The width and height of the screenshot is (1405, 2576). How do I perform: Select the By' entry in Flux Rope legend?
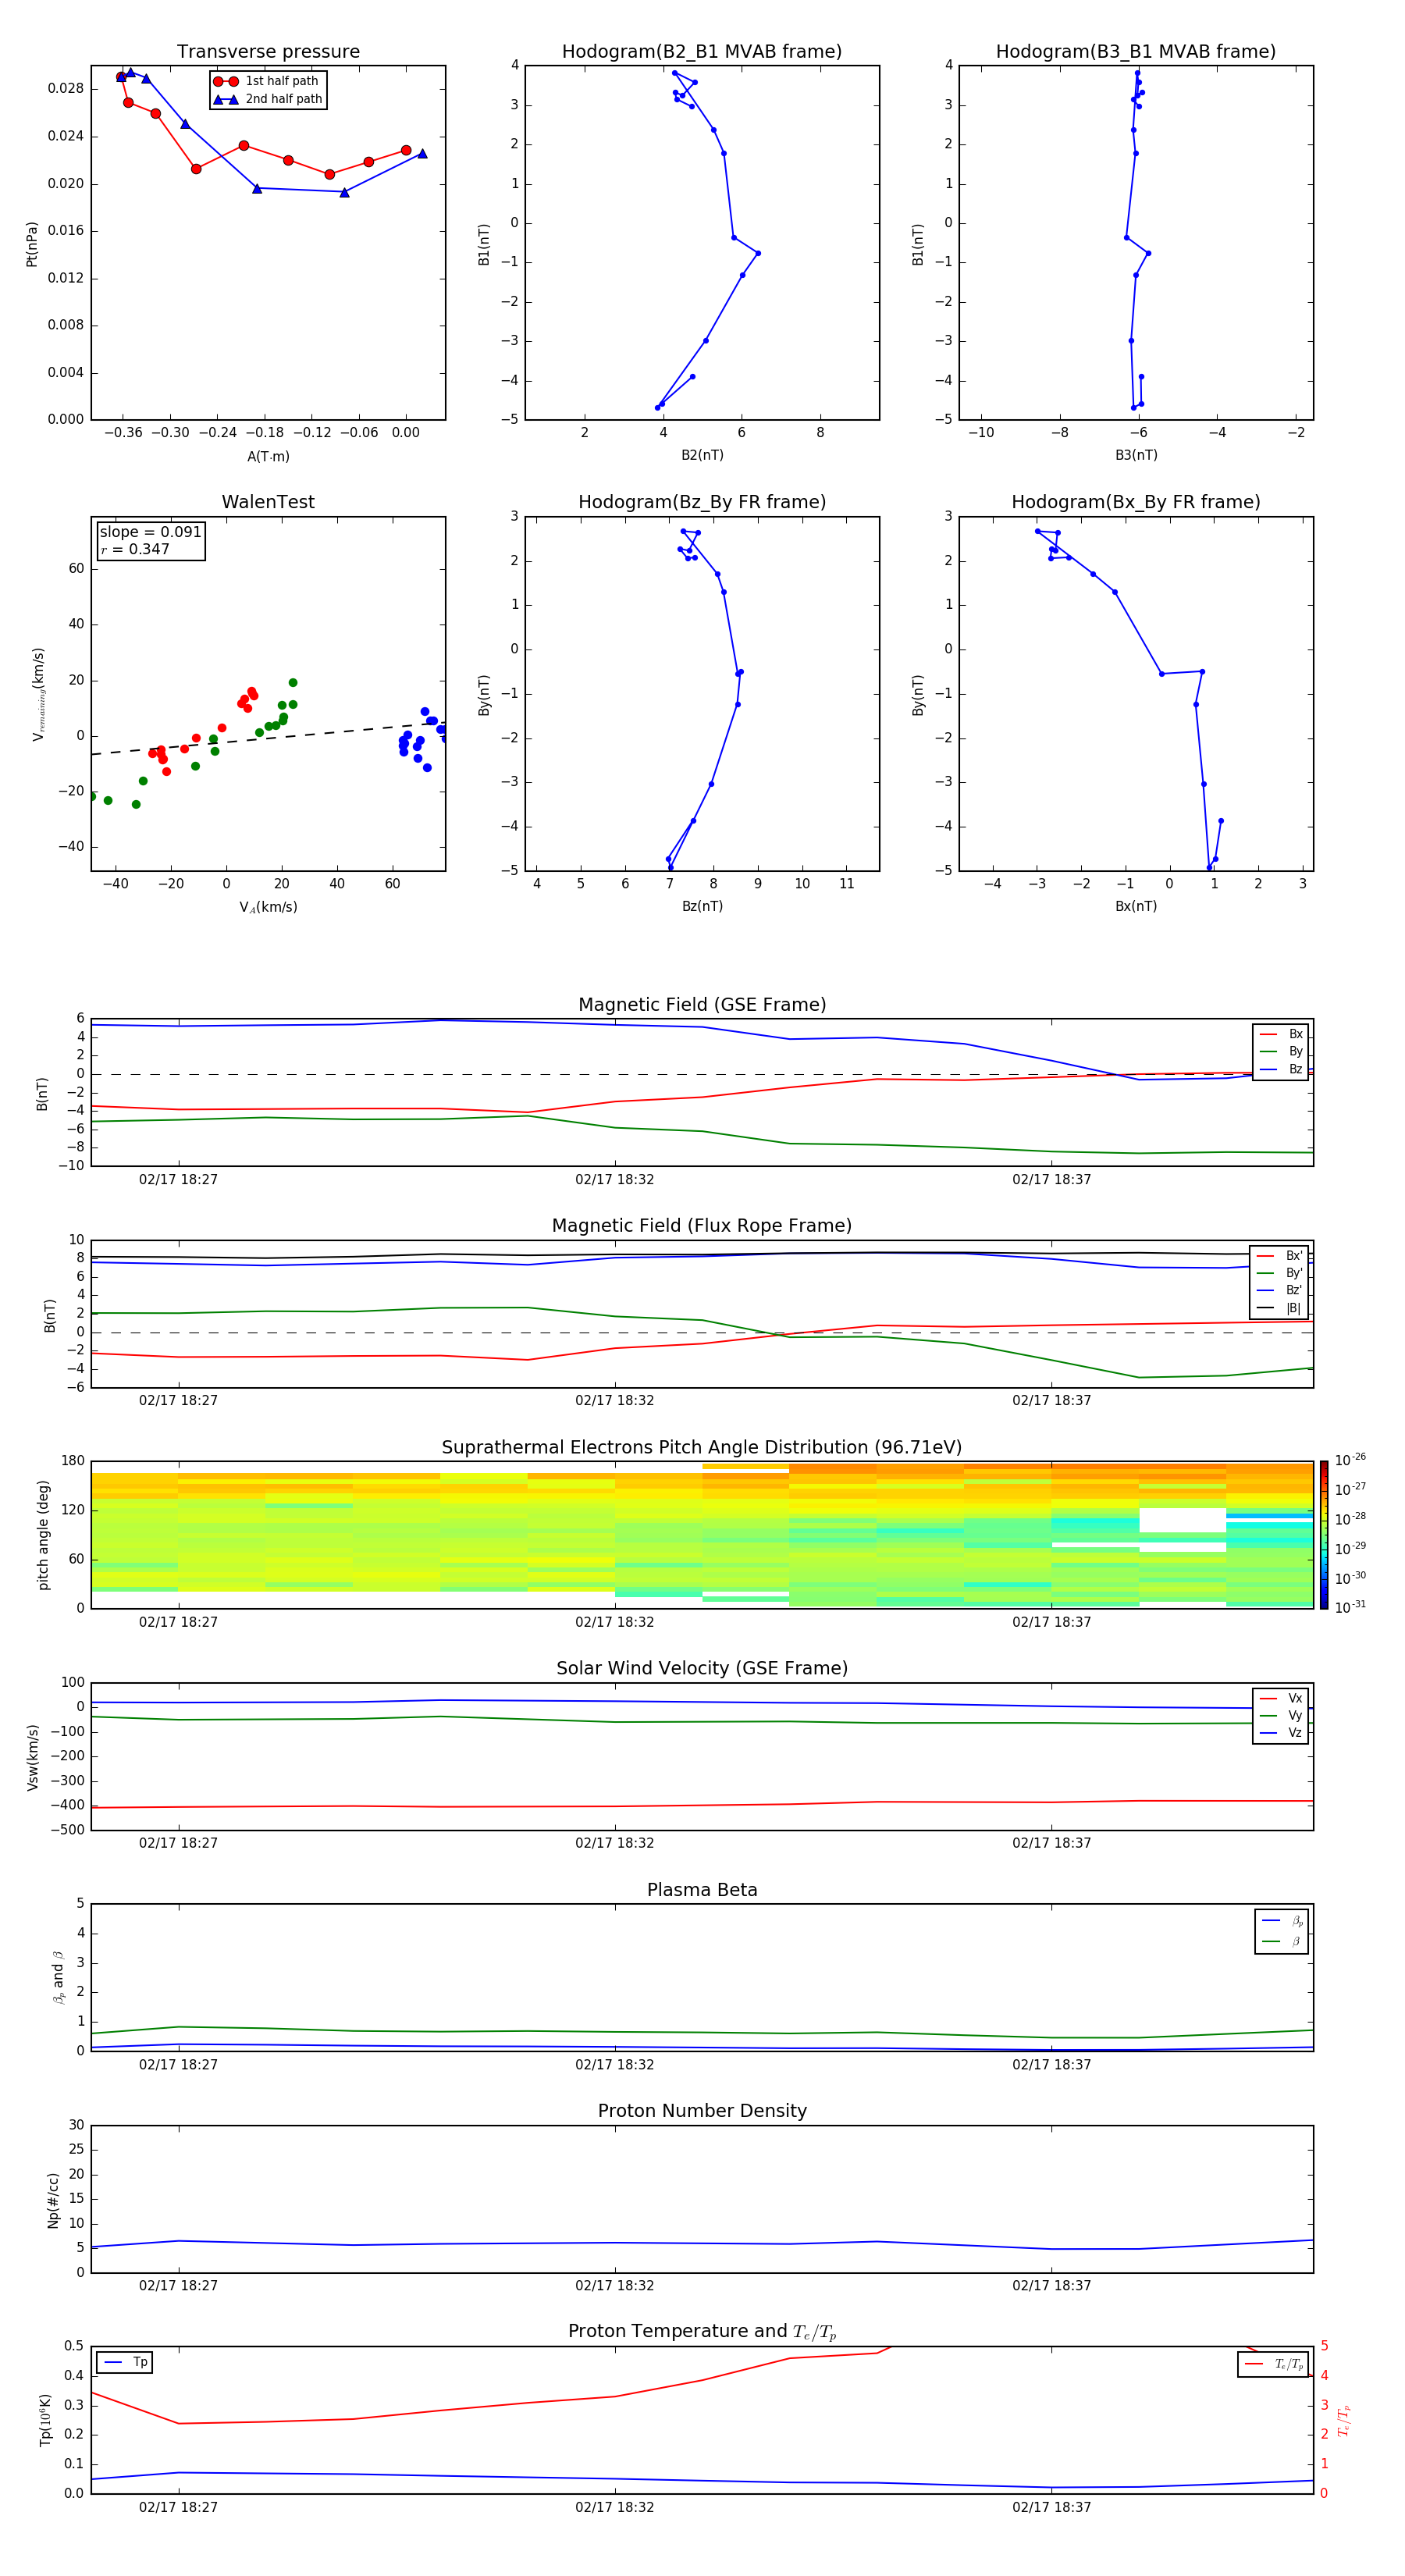point(1280,1273)
